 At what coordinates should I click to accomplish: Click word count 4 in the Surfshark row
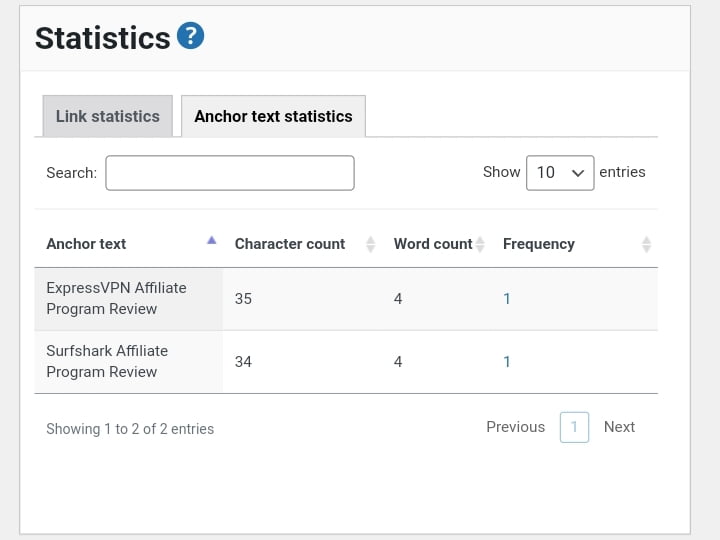398,362
